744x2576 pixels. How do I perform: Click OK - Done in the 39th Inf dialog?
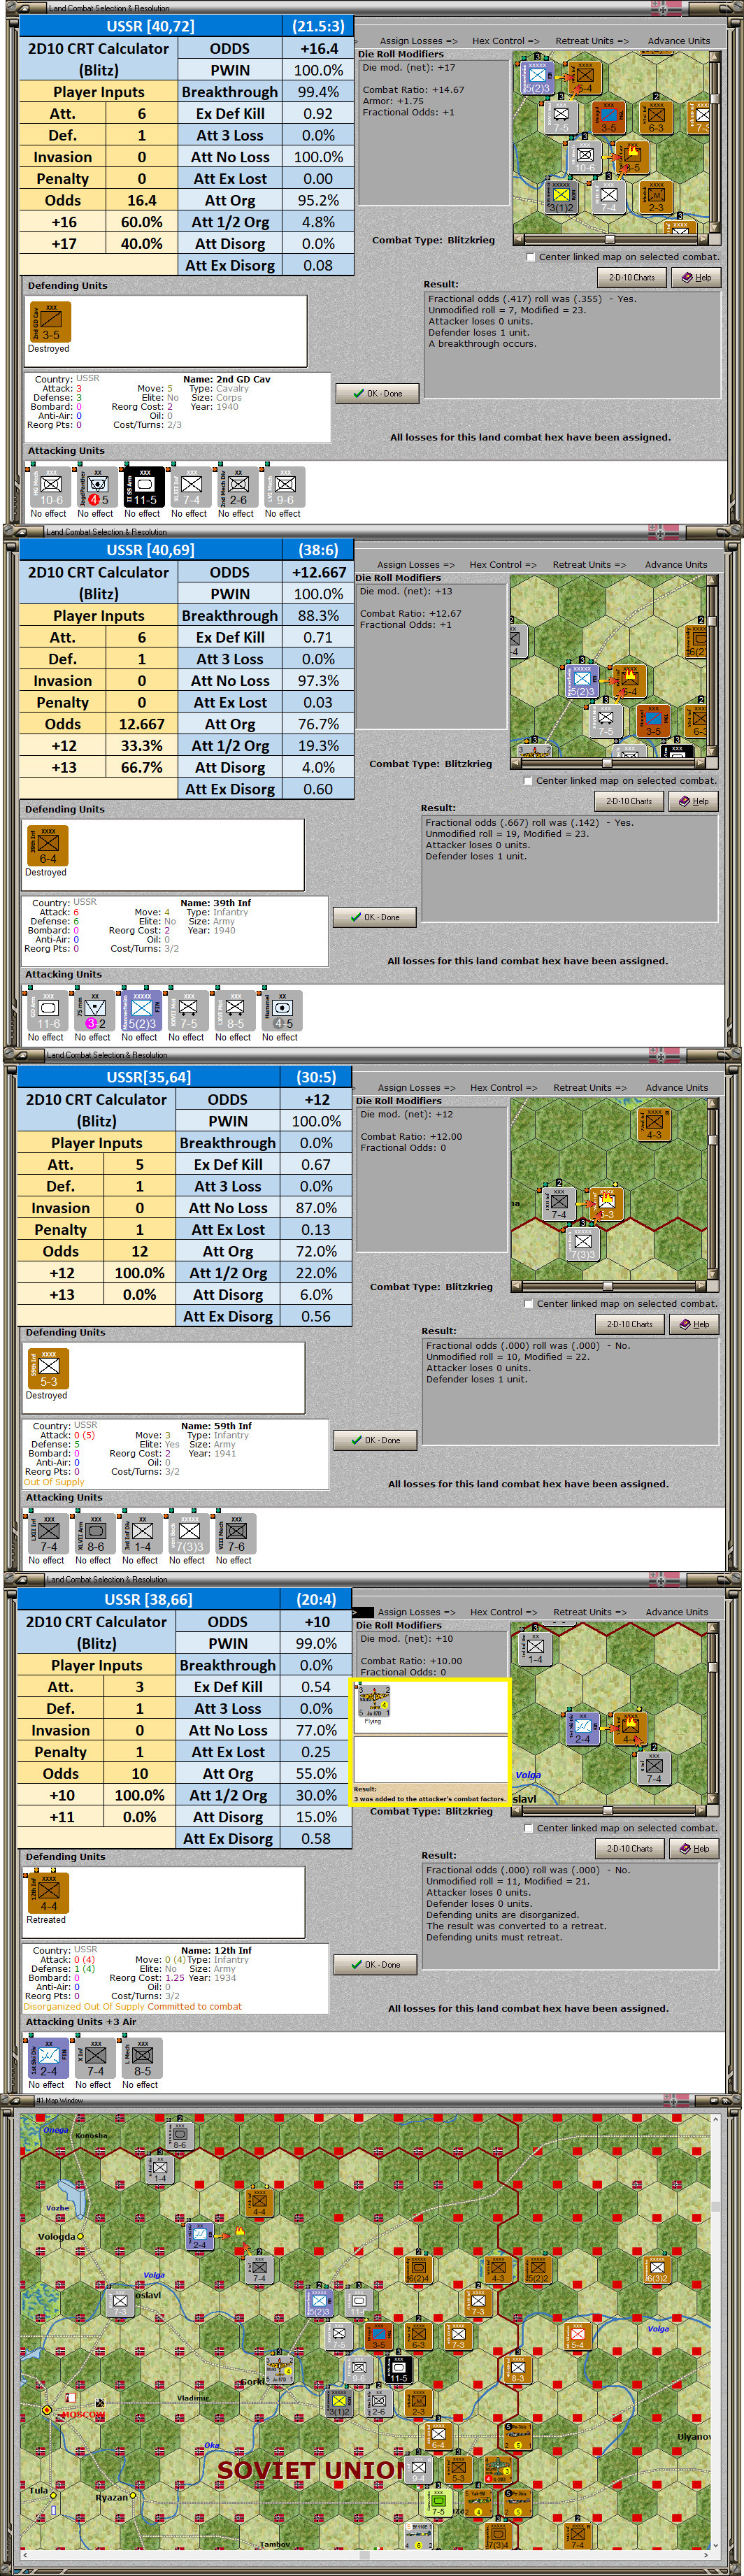tap(374, 917)
